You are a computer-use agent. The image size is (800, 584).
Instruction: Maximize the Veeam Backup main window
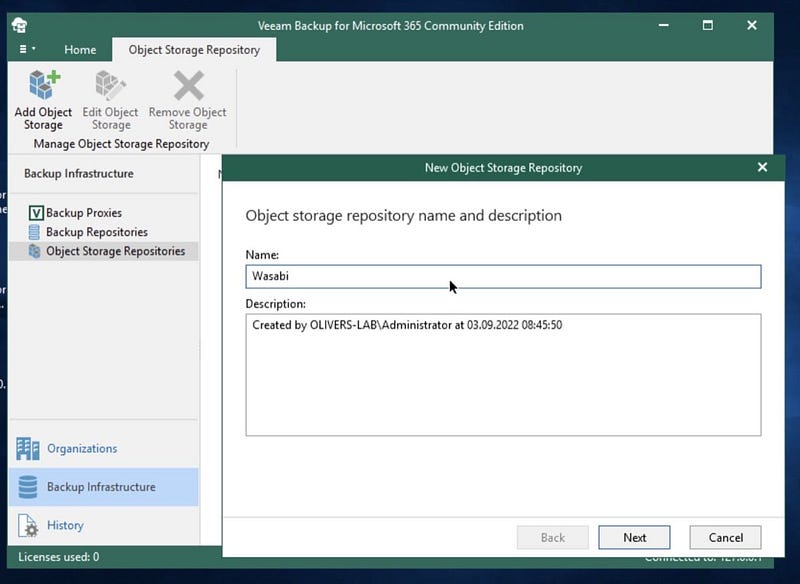pyautogui.click(x=708, y=25)
